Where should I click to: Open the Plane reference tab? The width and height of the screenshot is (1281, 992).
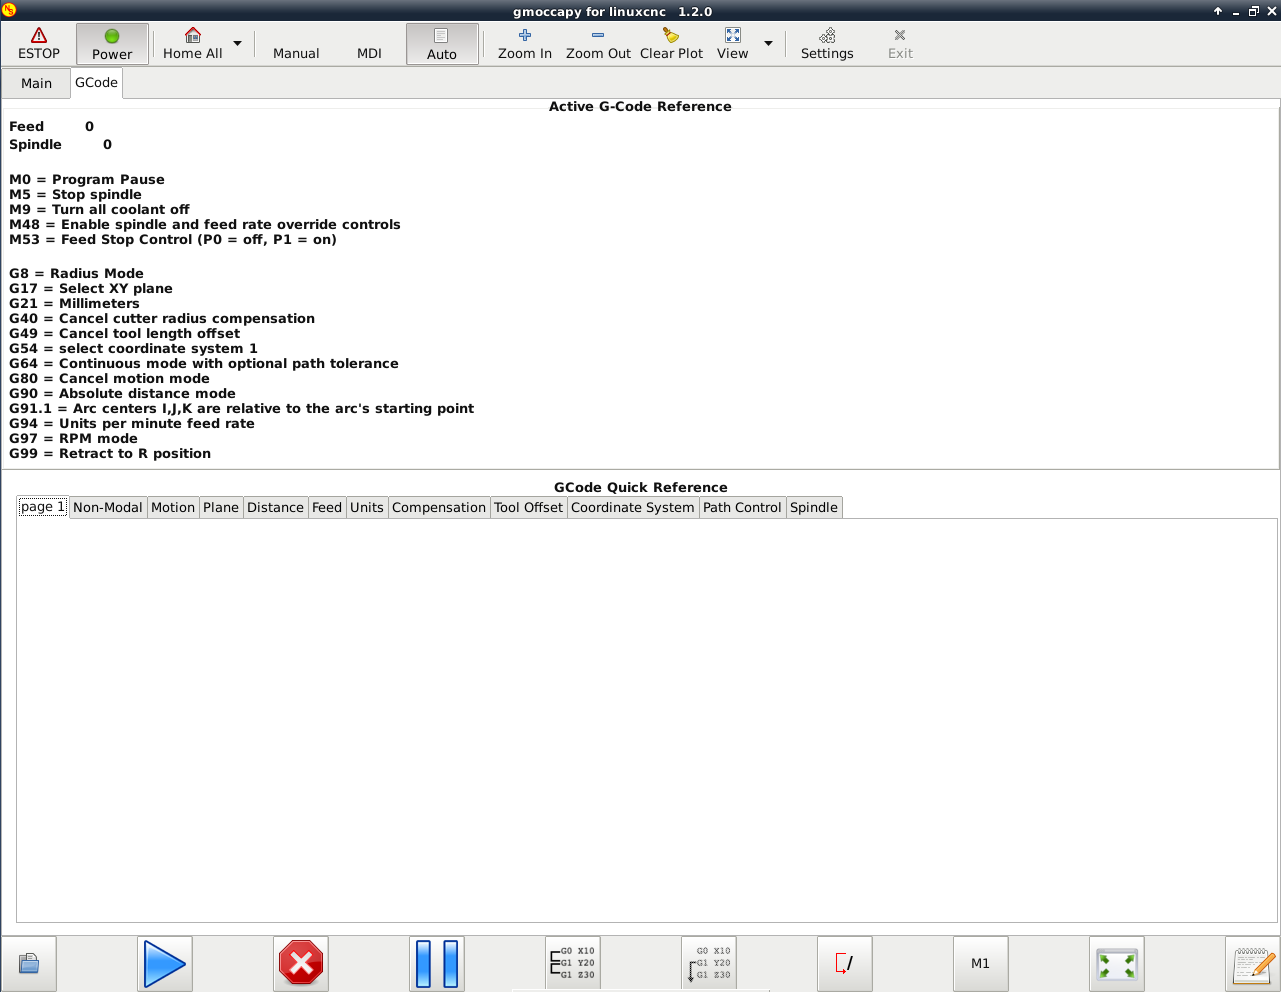[221, 508]
